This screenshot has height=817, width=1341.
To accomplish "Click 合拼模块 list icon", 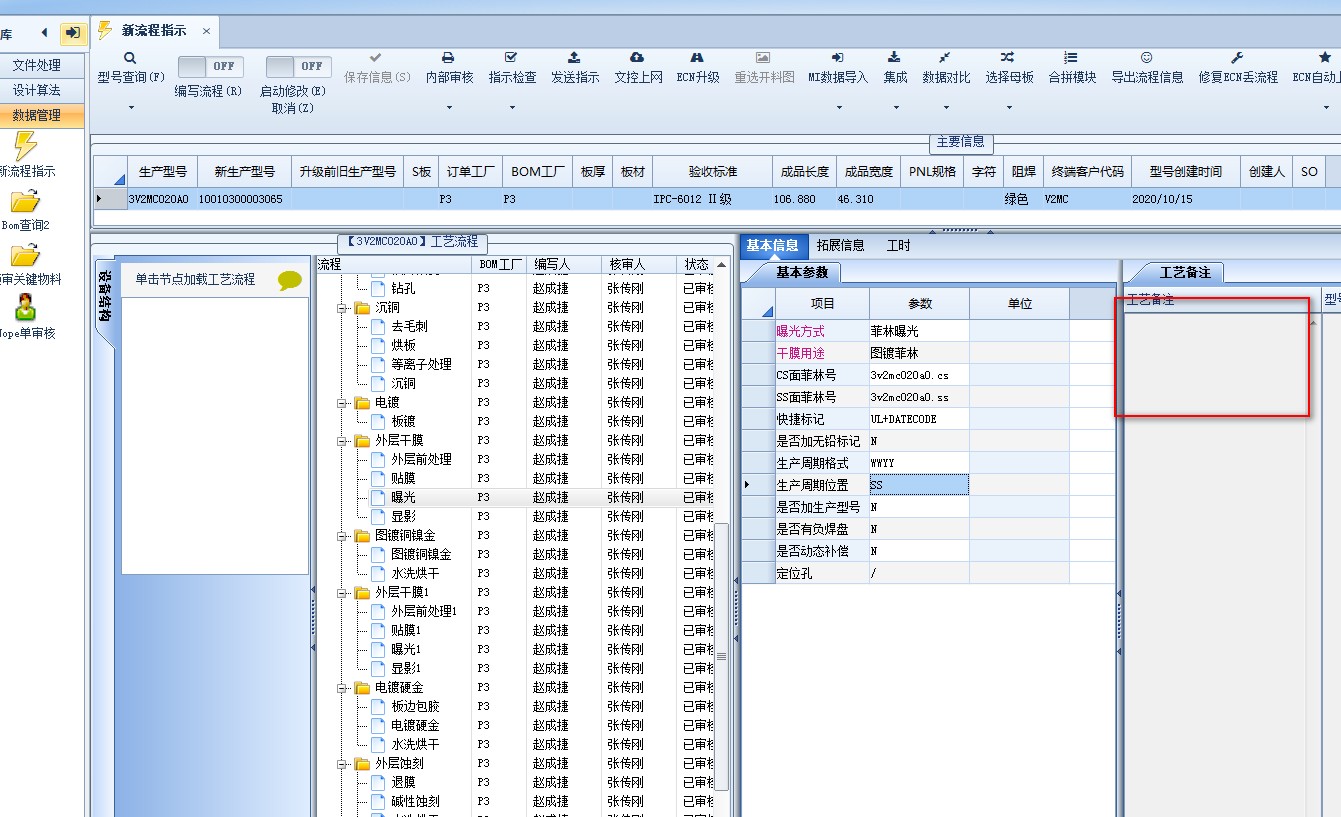I will pyautogui.click(x=1071, y=58).
